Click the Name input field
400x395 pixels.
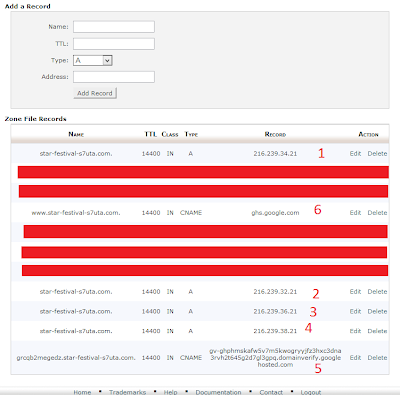click(114, 27)
